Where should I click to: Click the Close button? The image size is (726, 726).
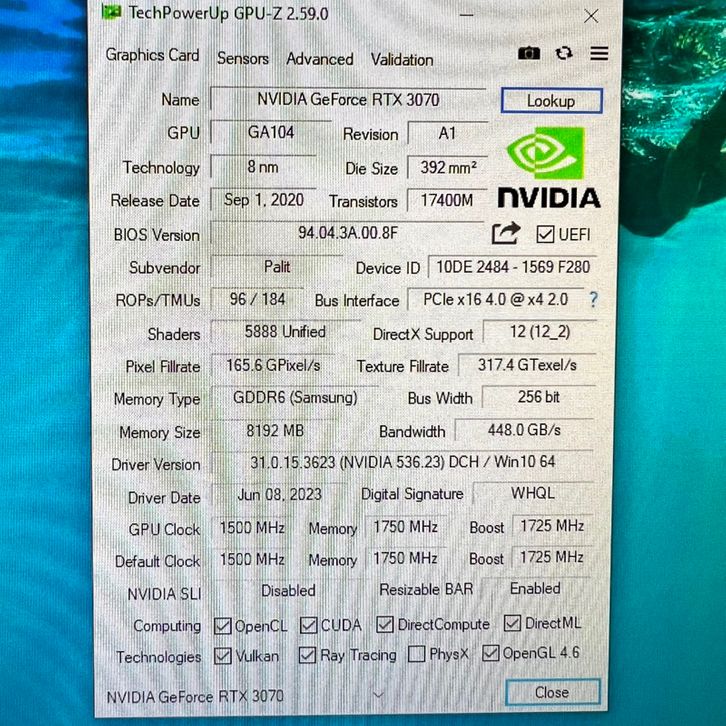coord(551,692)
